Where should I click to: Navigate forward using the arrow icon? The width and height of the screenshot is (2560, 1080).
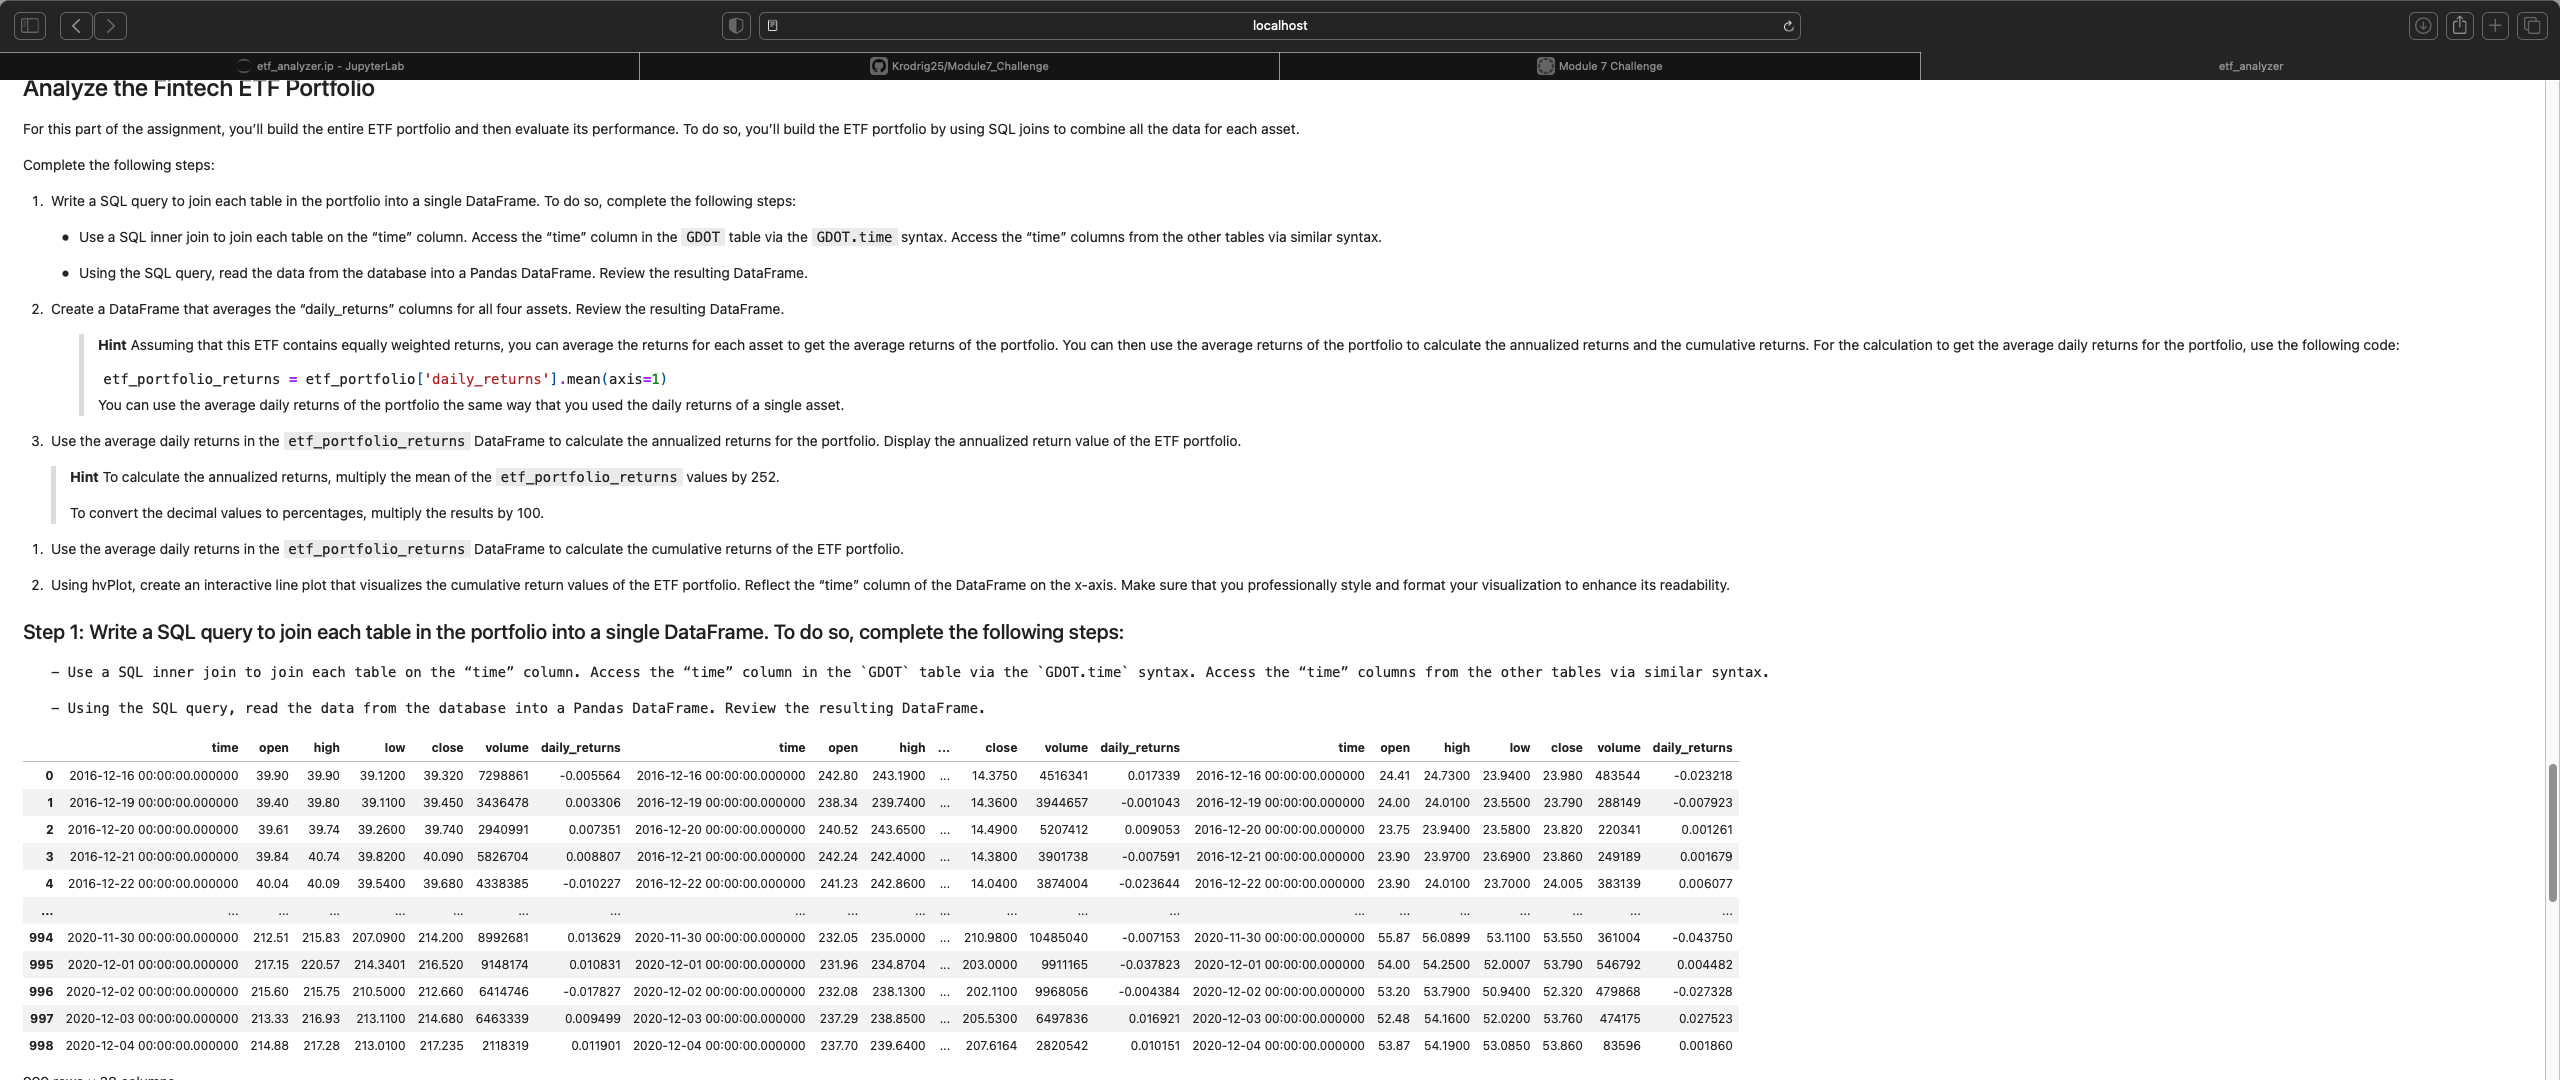pos(111,25)
